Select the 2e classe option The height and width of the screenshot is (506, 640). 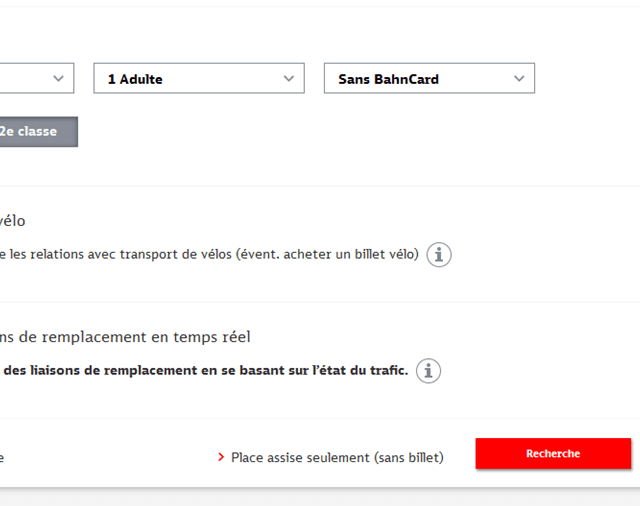coord(38,132)
